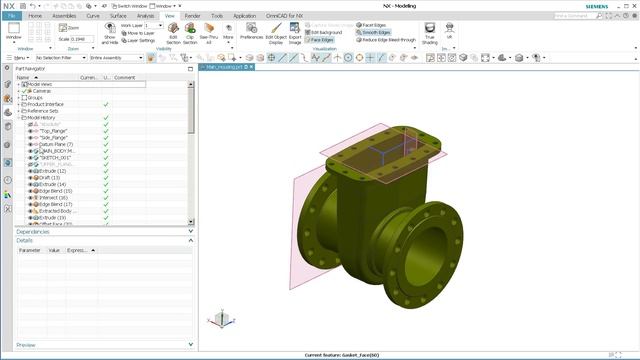
Task: Click the Part Navigator sidebar icon
Action: [7, 112]
